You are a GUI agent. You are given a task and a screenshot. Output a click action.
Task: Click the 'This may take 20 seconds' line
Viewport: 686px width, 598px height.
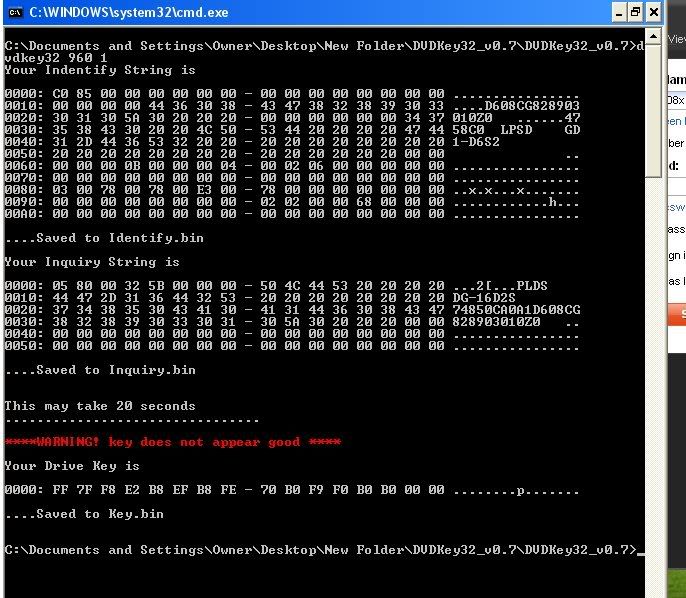point(100,406)
